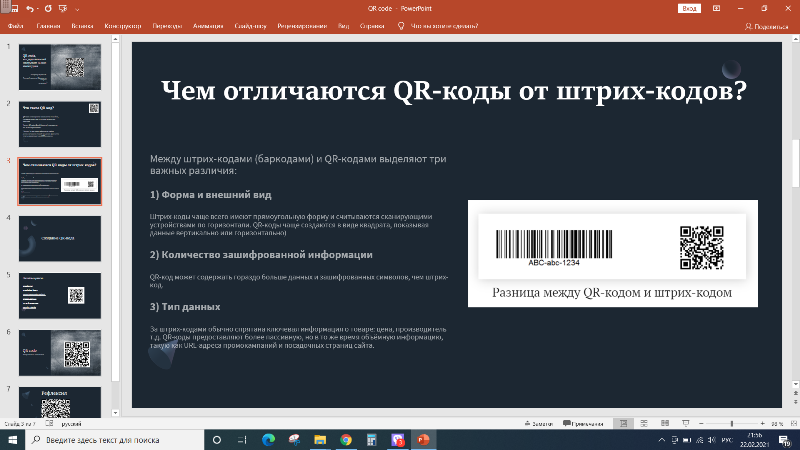Open the Windows Start menu
This screenshot has width=800, height=450.
12,440
